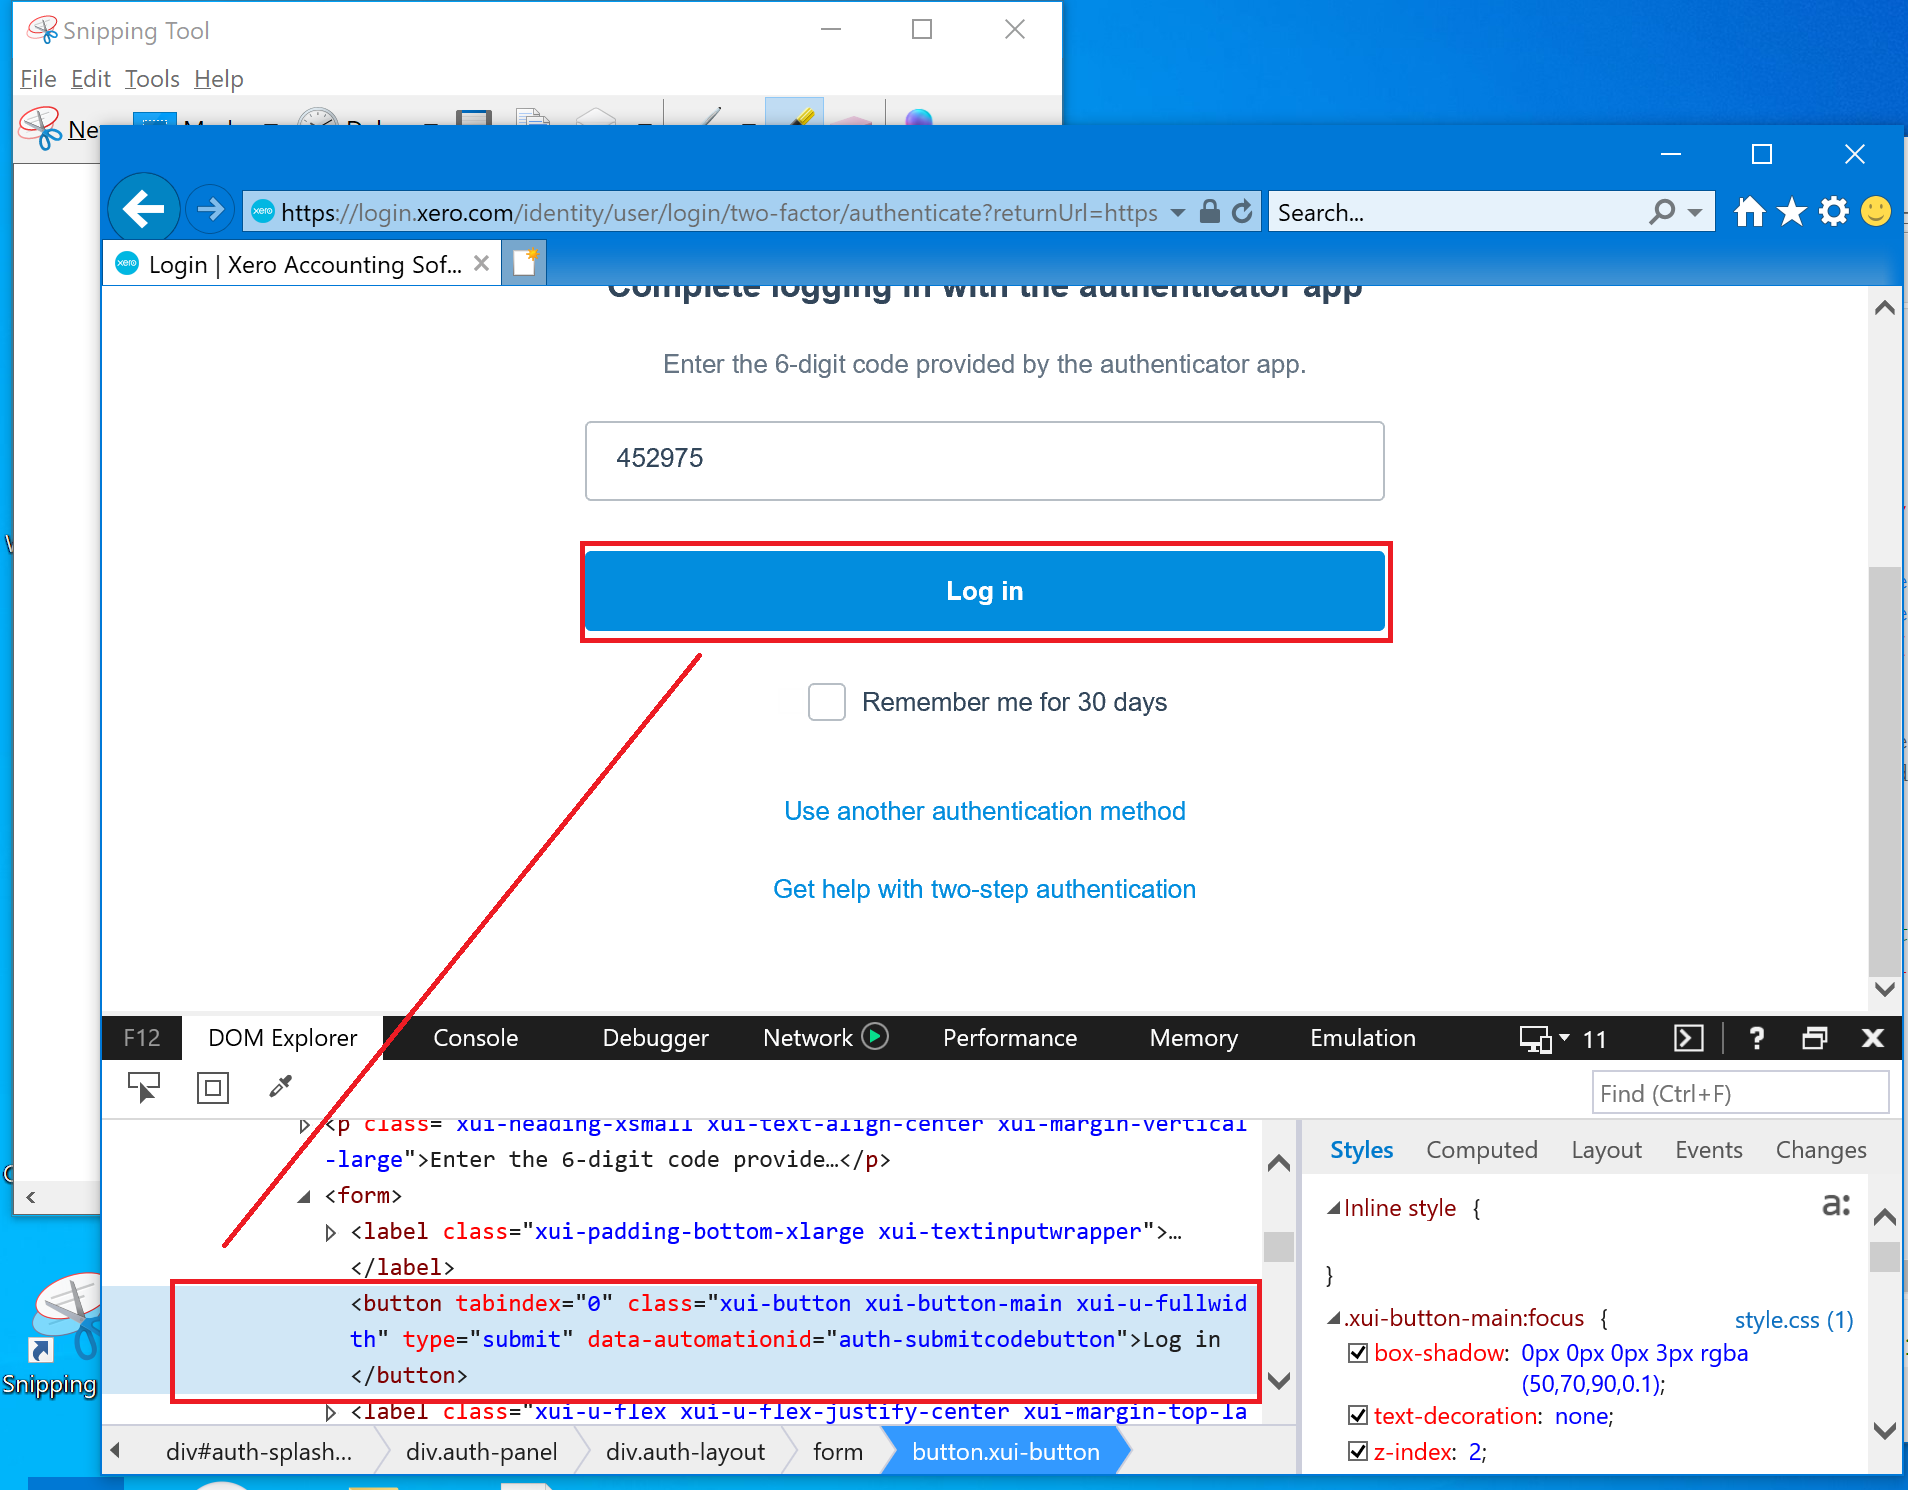Launch DevTools as separate console window
Screen dimensions: 1908x1490
pos(1689,1038)
